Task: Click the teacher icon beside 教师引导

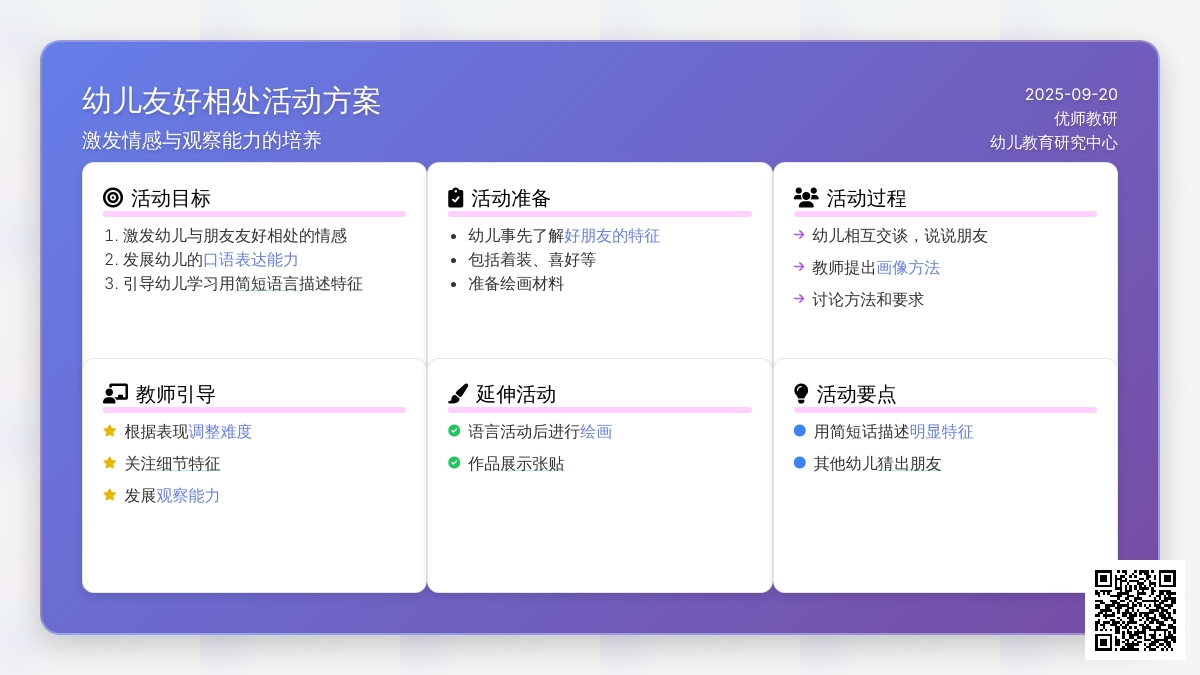Action: [115, 394]
